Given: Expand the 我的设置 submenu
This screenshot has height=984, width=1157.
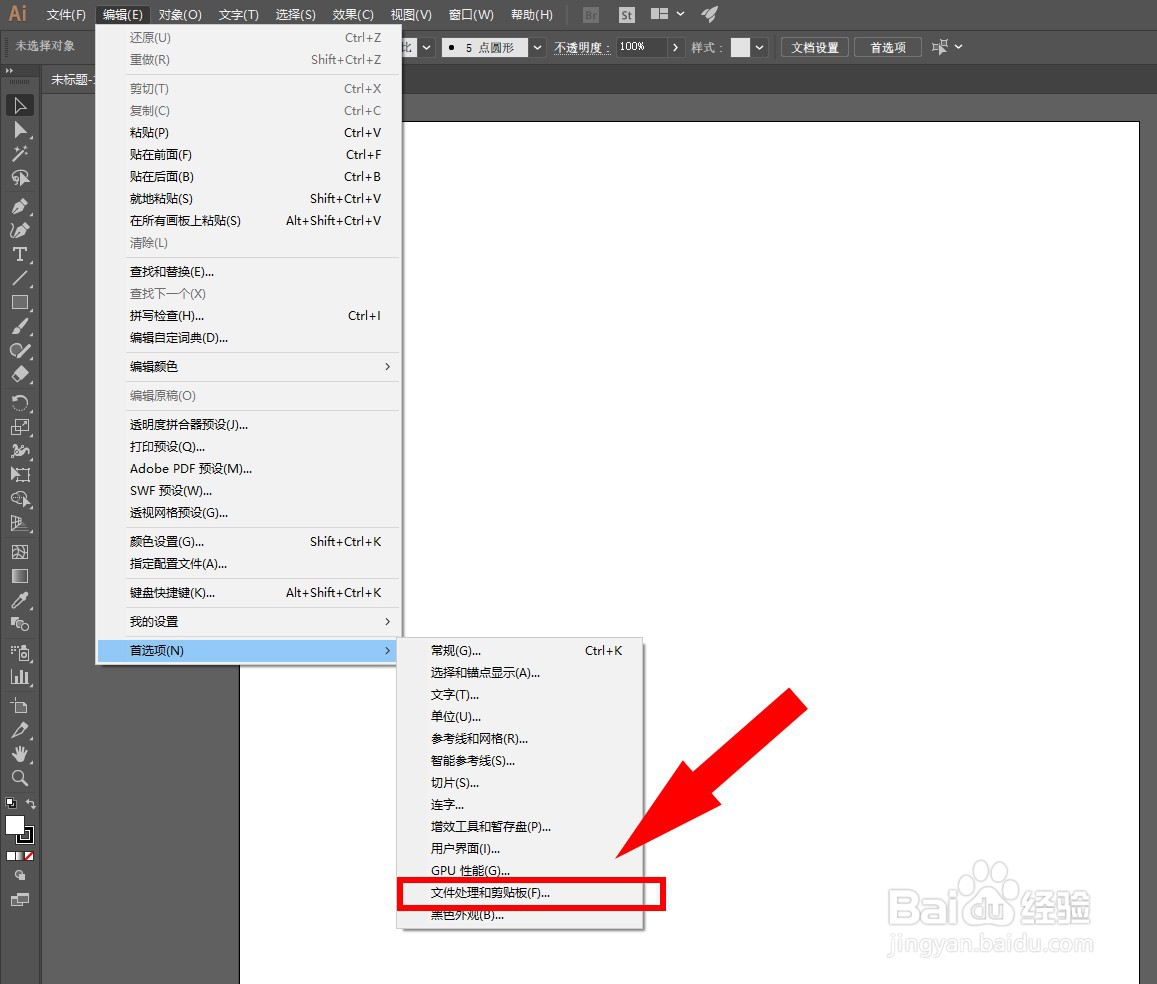Looking at the screenshot, I should pyautogui.click(x=249, y=622).
